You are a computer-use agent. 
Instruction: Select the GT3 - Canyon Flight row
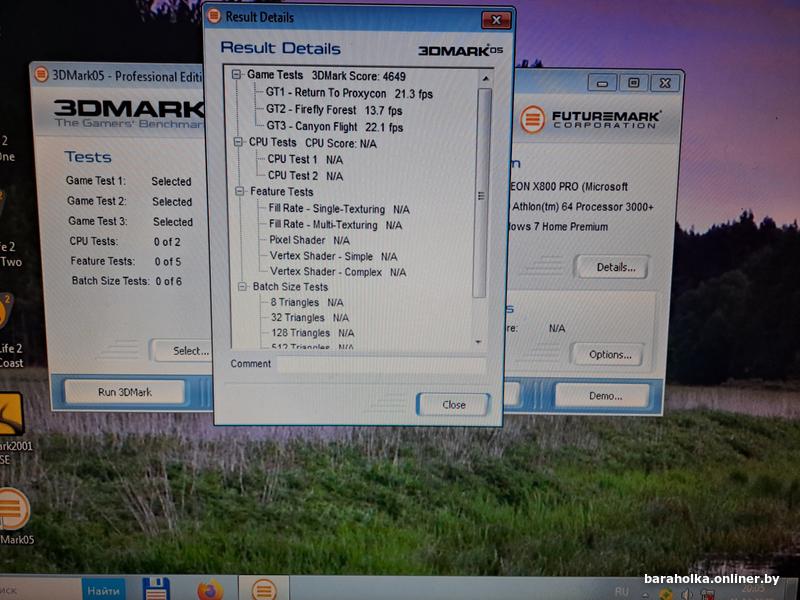[x=335, y=127]
